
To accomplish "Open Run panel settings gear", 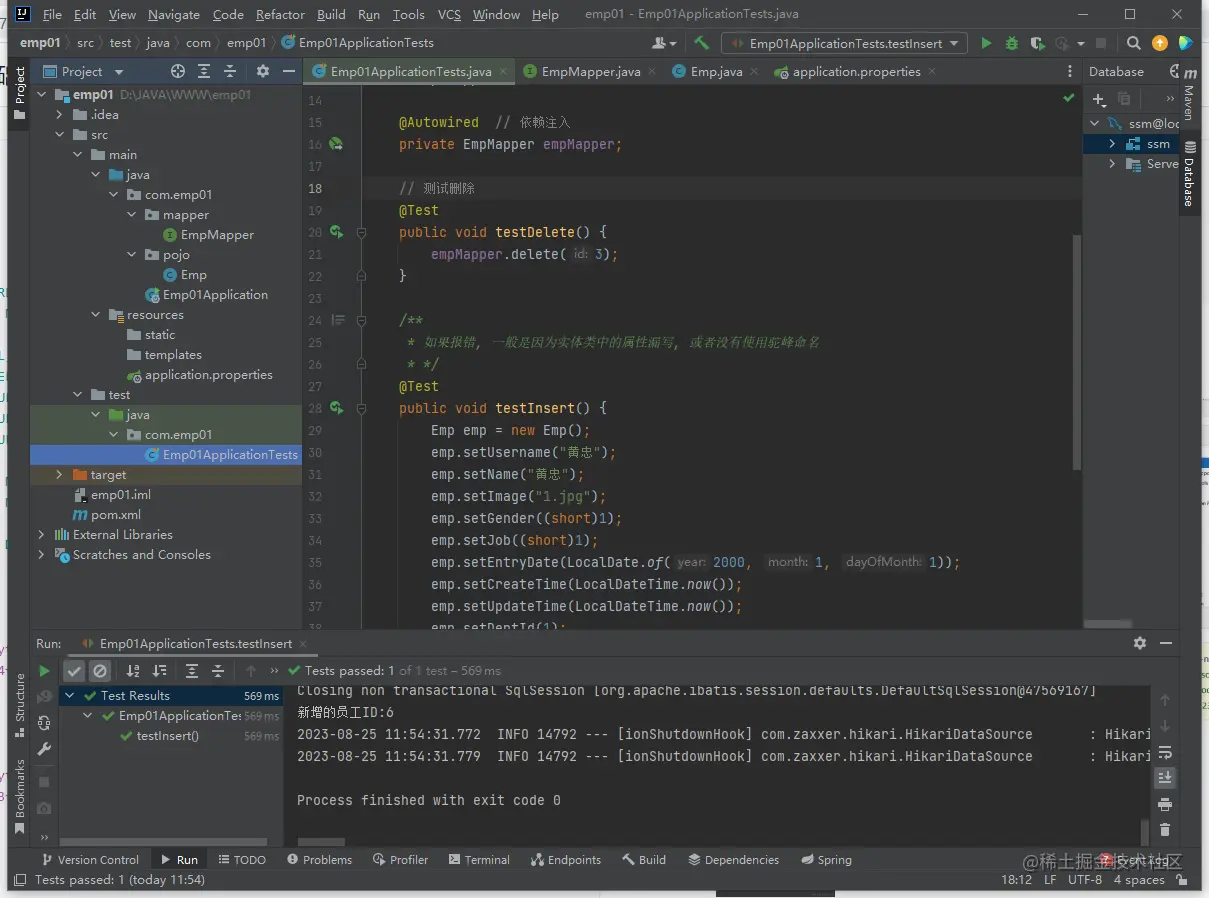I will pos(1139,643).
